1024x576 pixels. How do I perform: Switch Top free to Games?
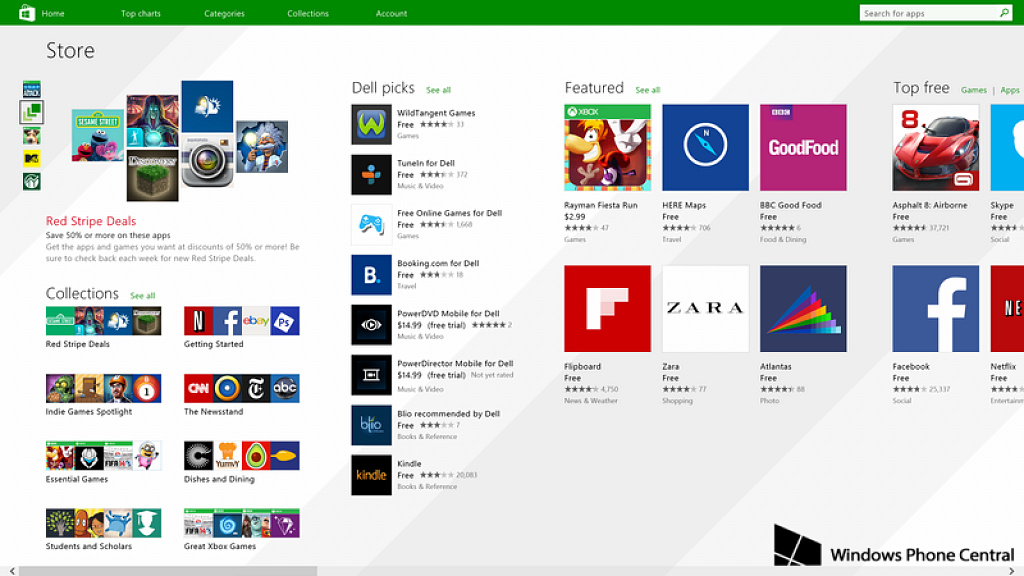[x=974, y=90]
